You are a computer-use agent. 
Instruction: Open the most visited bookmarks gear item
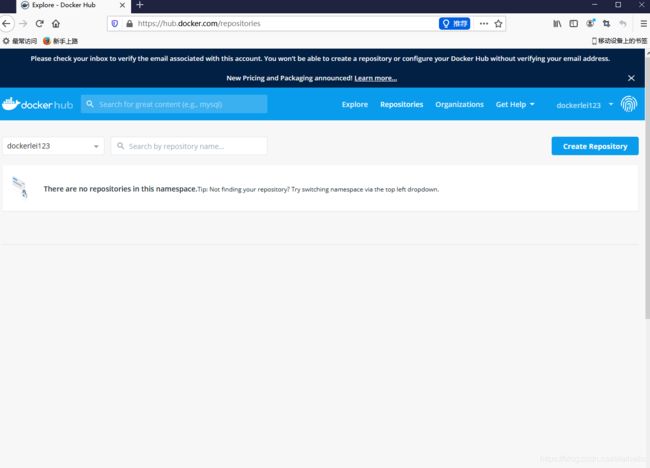tap(20, 41)
